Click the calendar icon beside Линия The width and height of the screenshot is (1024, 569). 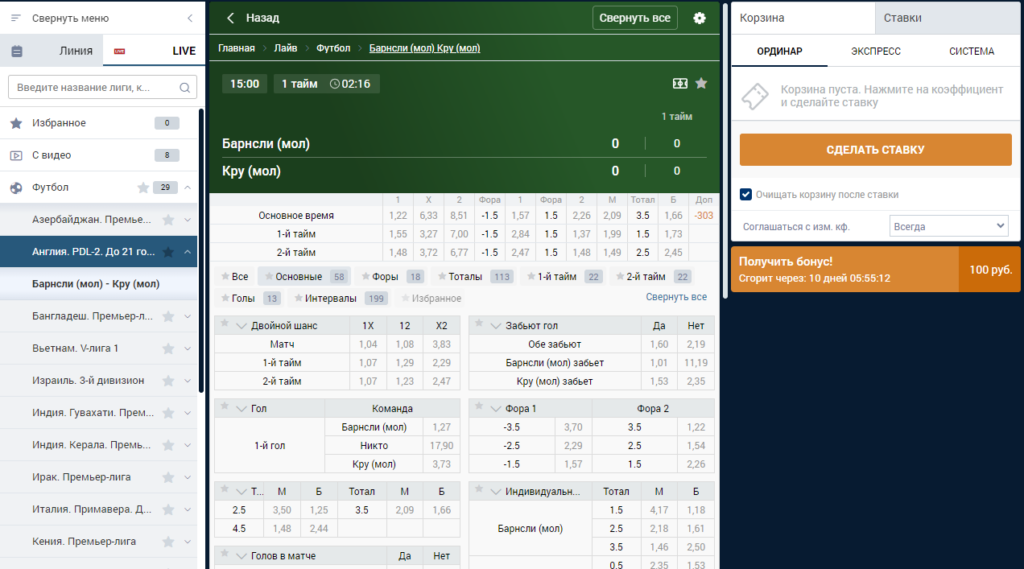[17, 51]
